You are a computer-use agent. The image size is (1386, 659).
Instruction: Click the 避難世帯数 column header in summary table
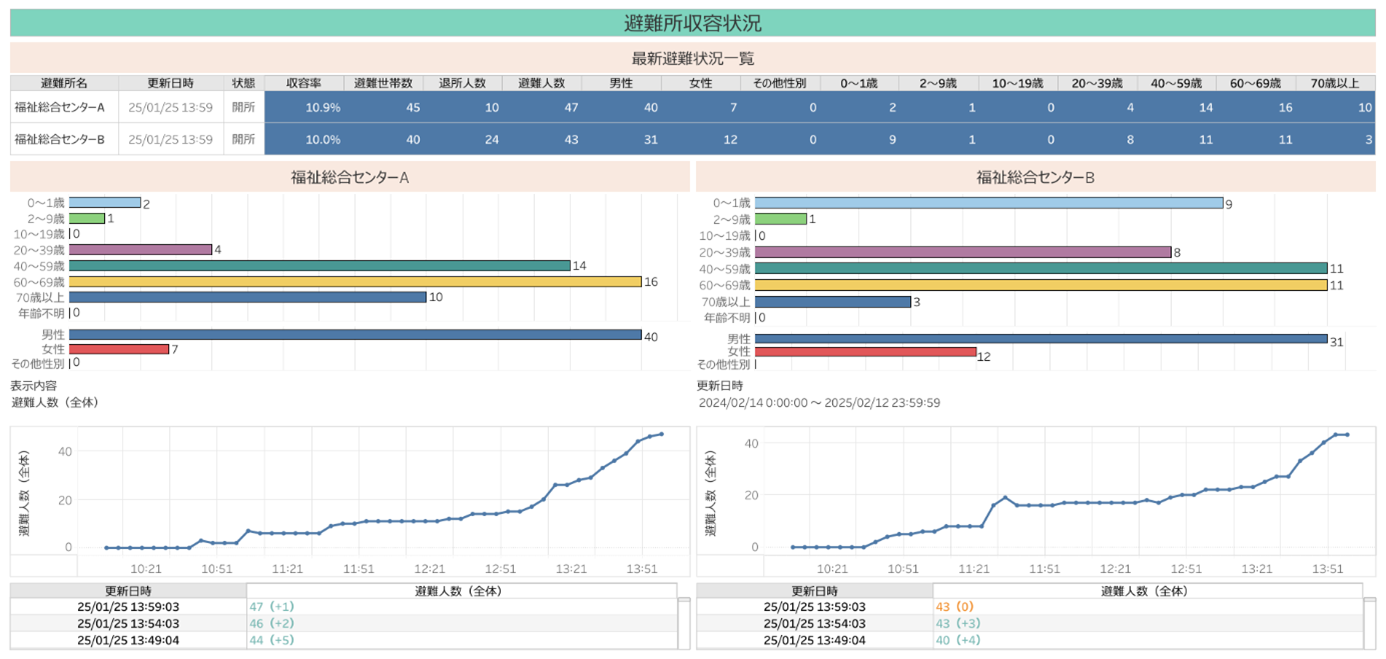pyautogui.click(x=384, y=83)
